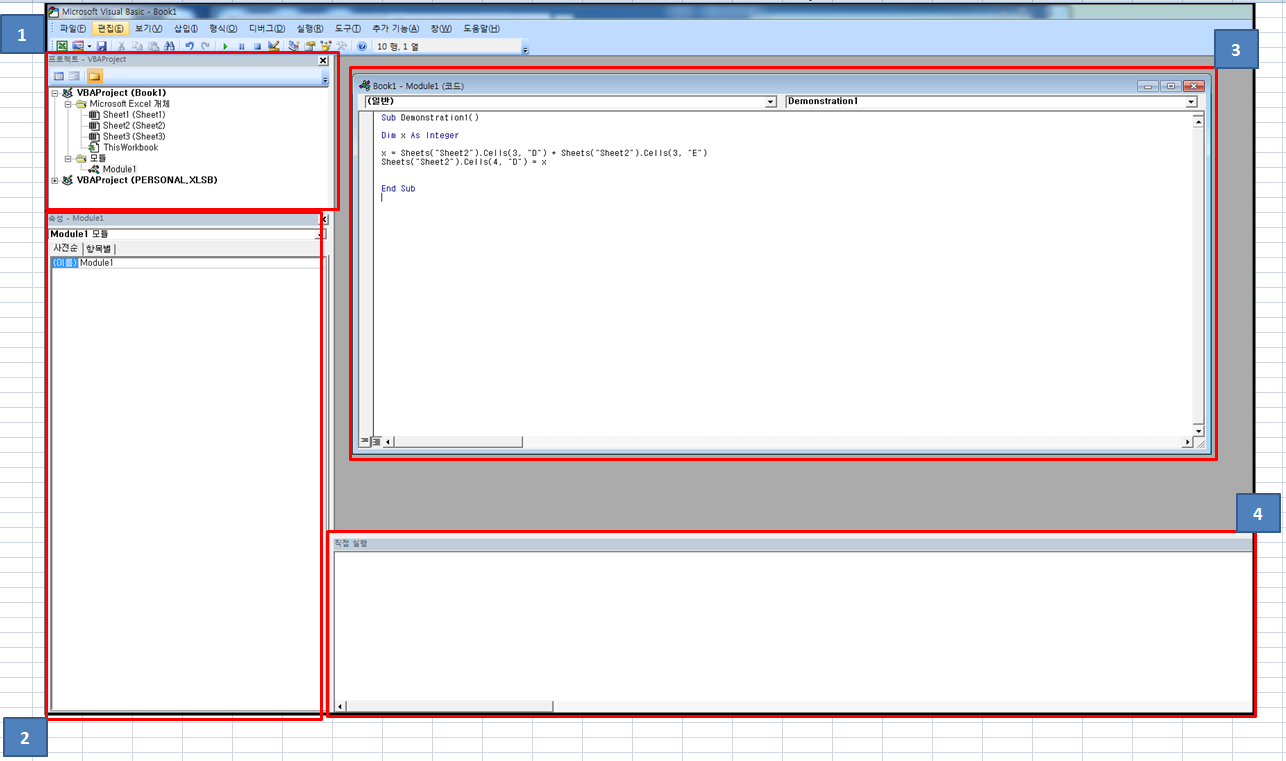Open the Object Browser toolbar icon
Image resolution: width=1286 pixels, height=761 pixels.
coord(326,46)
